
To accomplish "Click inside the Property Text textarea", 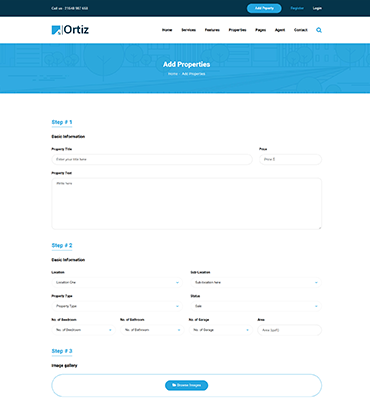I will [187, 204].
